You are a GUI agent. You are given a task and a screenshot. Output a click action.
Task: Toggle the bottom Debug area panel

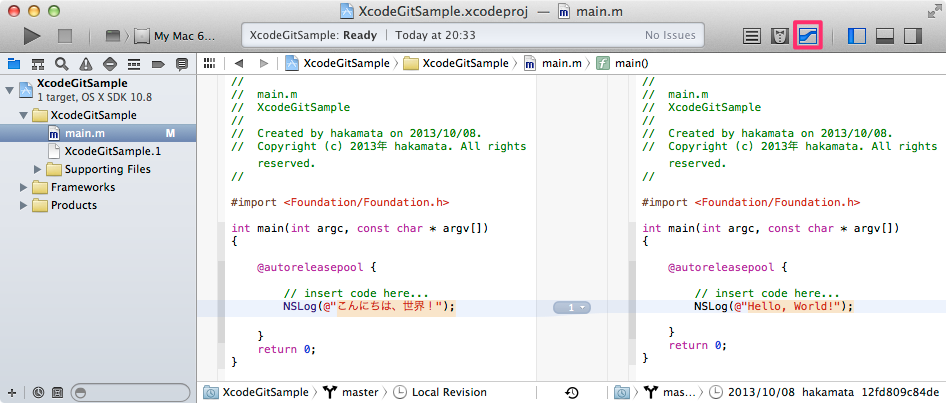(884, 36)
